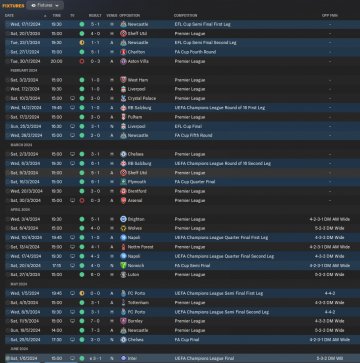The height and width of the screenshot is (363, 360).
Task: Click the West Ham club crest
Action: pyautogui.click(x=123, y=80)
